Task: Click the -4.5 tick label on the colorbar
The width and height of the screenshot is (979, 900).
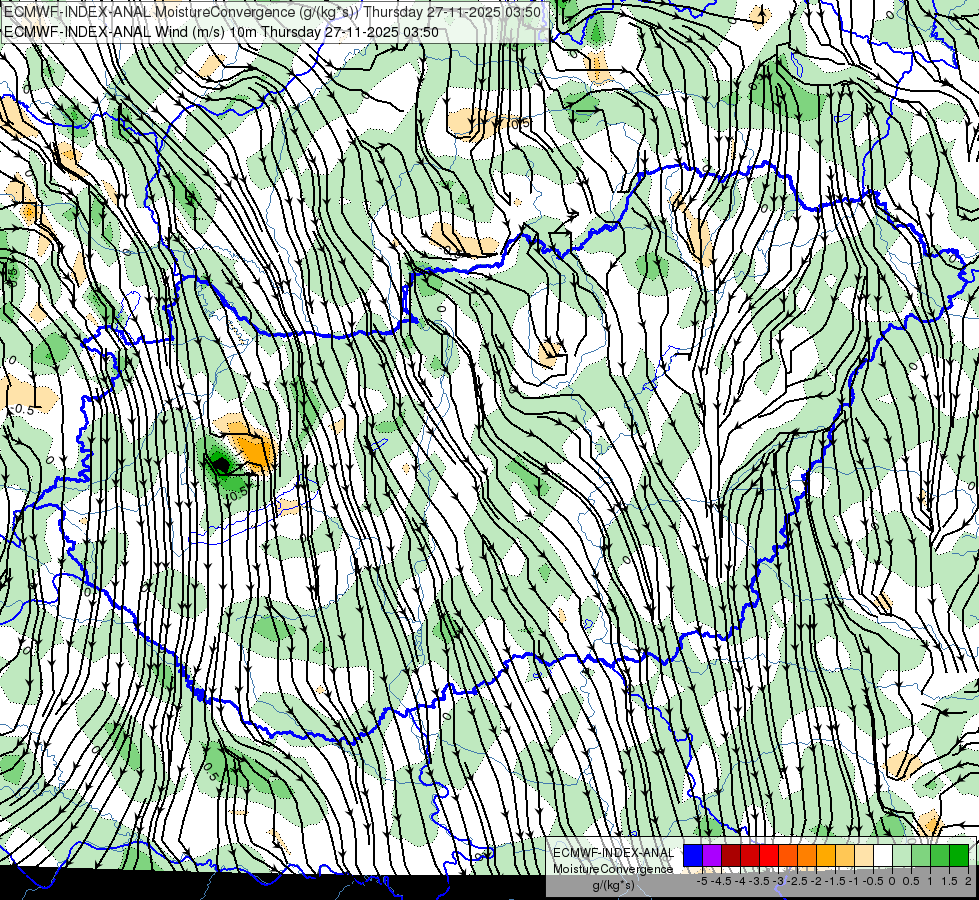Action: [721, 881]
